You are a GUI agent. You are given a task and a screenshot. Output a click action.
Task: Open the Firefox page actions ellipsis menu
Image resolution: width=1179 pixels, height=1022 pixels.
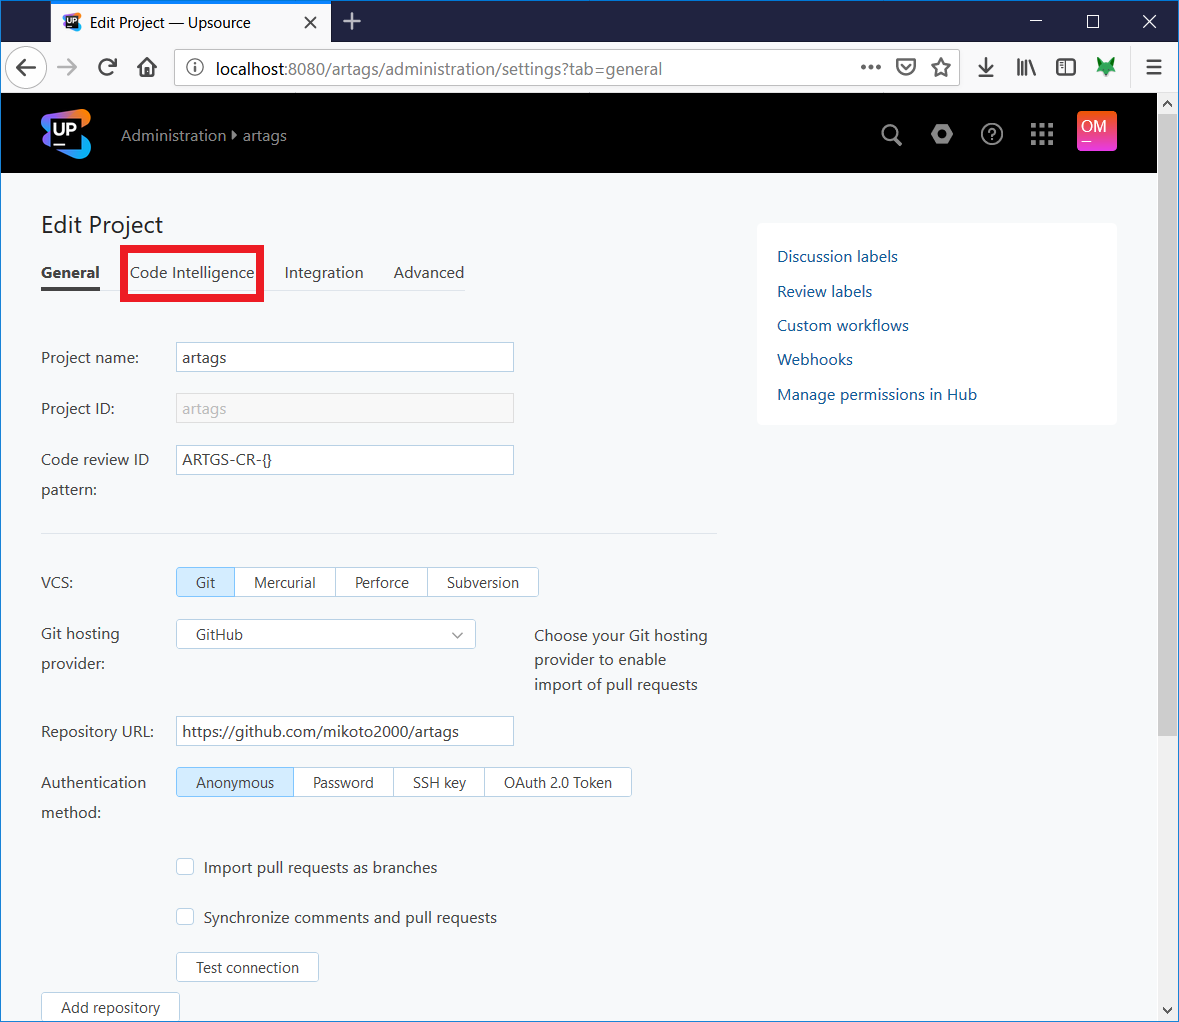[x=870, y=67]
